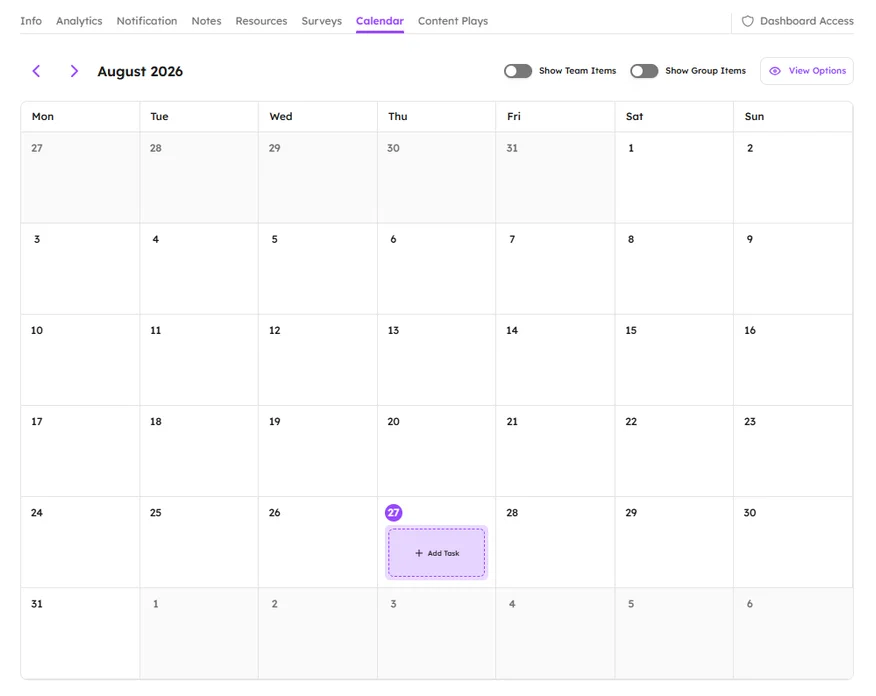Select Sunday August 2 cell
Image resolution: width=876 pixels, height=696 pixels.
coord(793,178)
